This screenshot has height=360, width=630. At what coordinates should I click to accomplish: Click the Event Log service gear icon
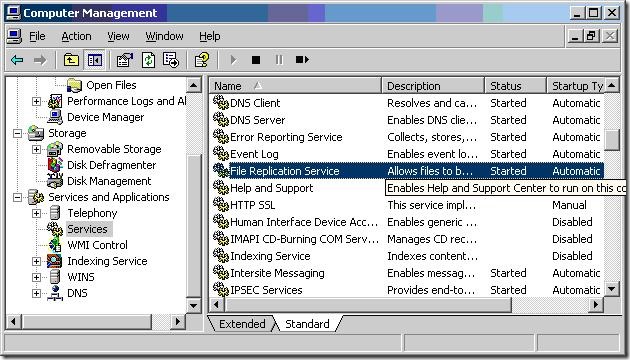point(221,154)
